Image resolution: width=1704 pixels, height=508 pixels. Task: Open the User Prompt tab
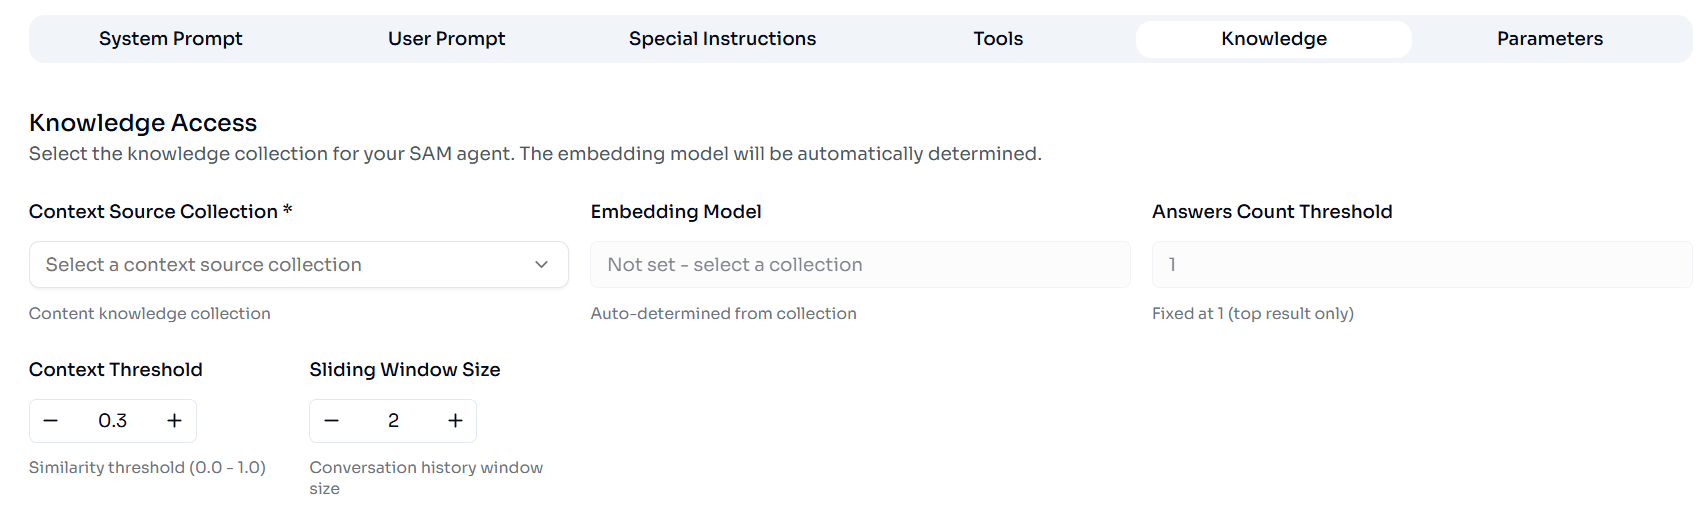[x=446, y=39]
